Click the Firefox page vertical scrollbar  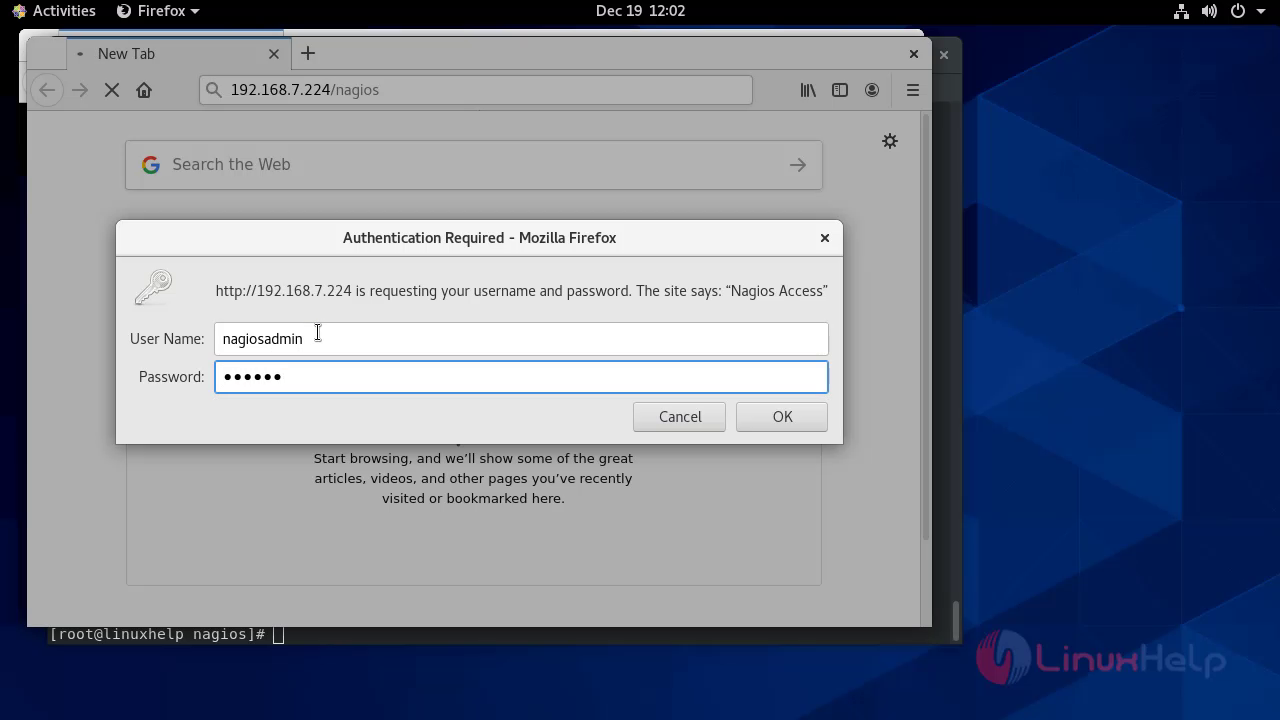926,327
